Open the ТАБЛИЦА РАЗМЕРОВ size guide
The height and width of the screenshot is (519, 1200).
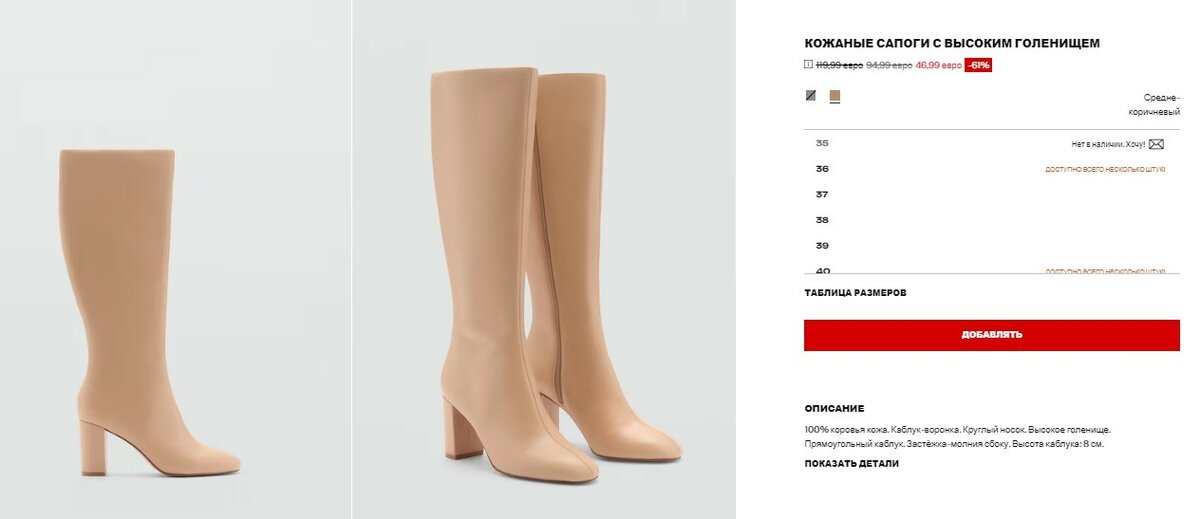pos(855,293)
